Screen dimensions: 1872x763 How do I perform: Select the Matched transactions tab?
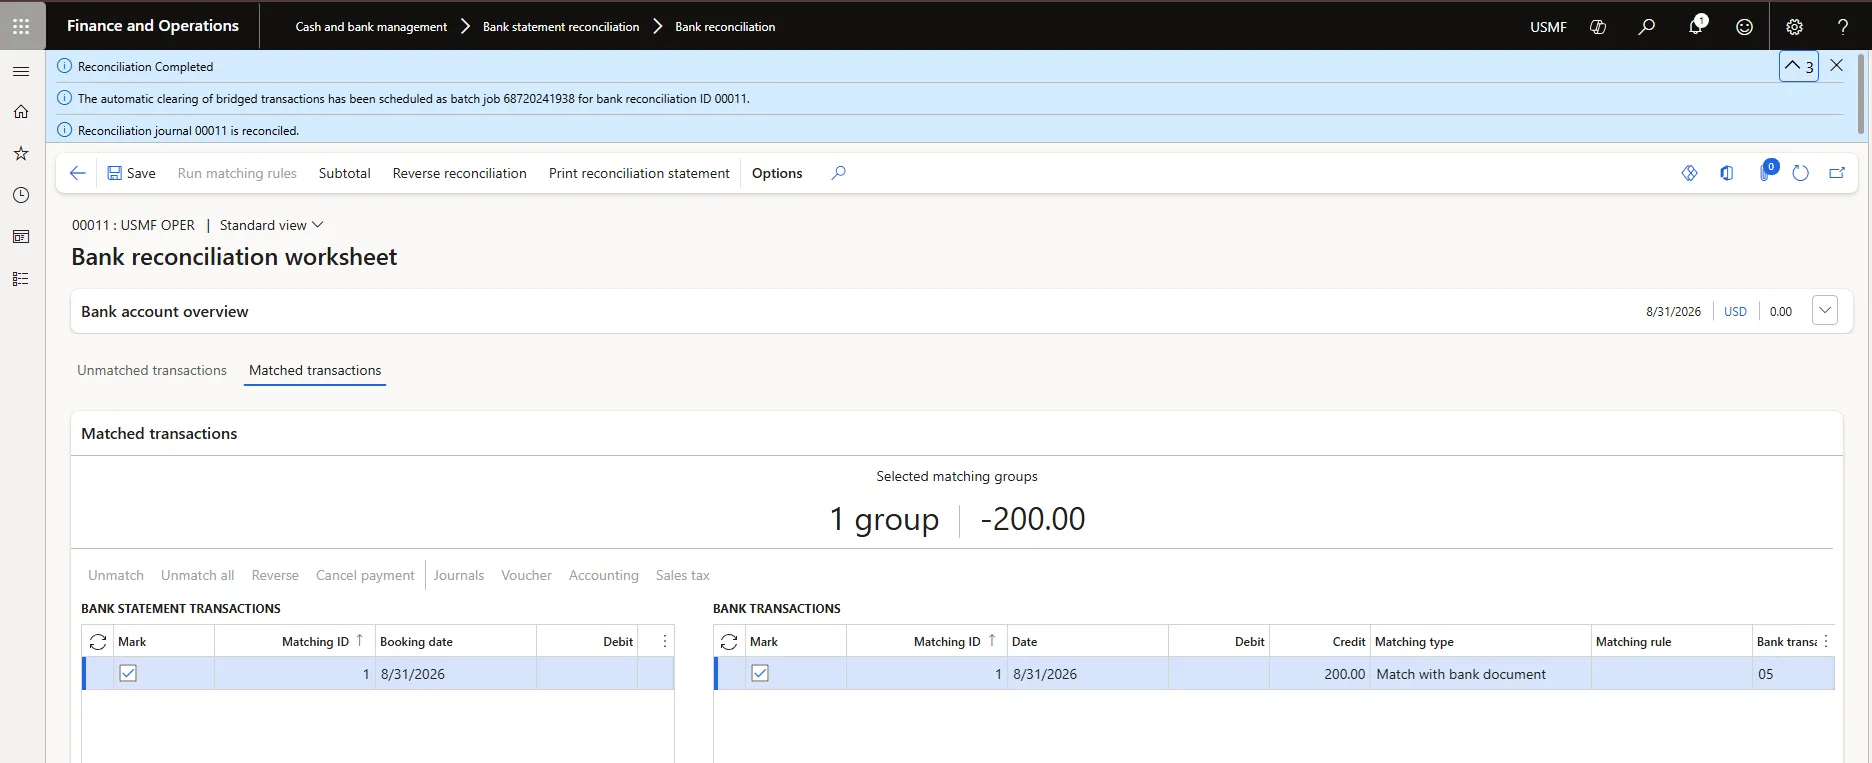click(x=315, y=370)
